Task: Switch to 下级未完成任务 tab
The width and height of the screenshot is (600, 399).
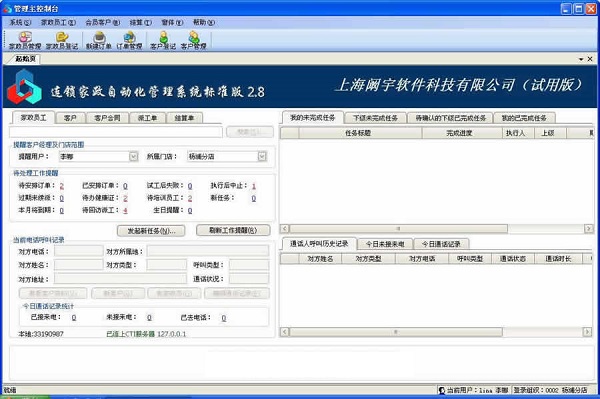Action: click(x=375, y=118)
